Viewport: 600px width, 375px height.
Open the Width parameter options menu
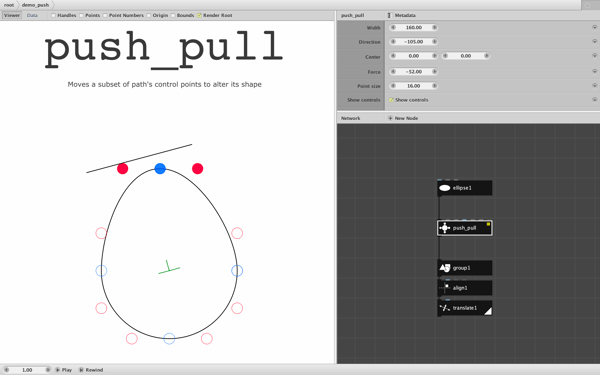pyautogui.click(x=594, y=27)
